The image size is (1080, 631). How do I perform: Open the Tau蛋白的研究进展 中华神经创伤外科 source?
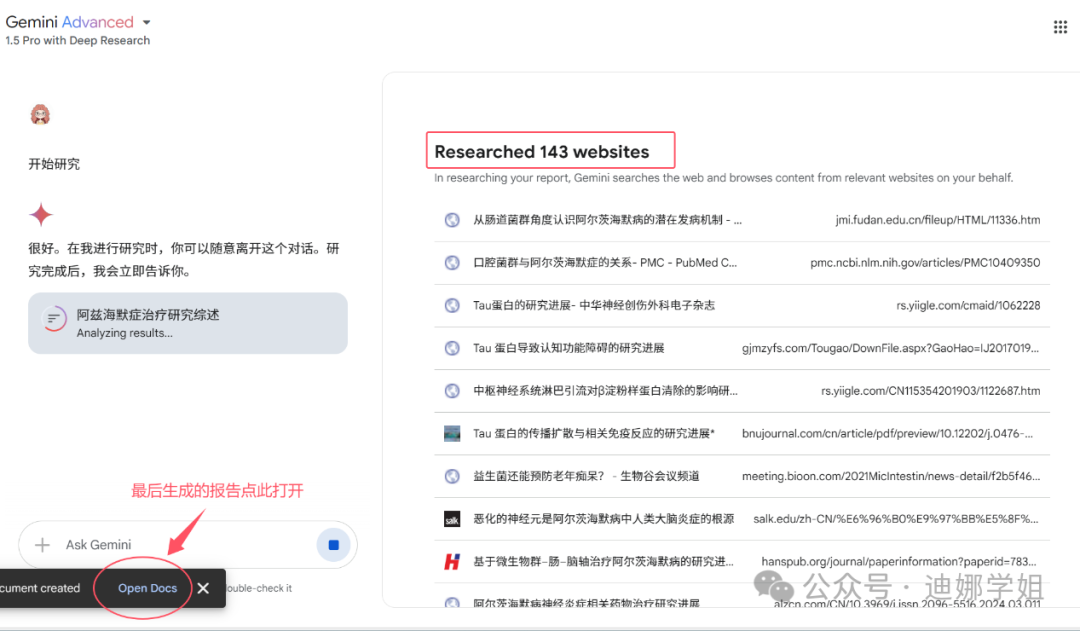742,306
